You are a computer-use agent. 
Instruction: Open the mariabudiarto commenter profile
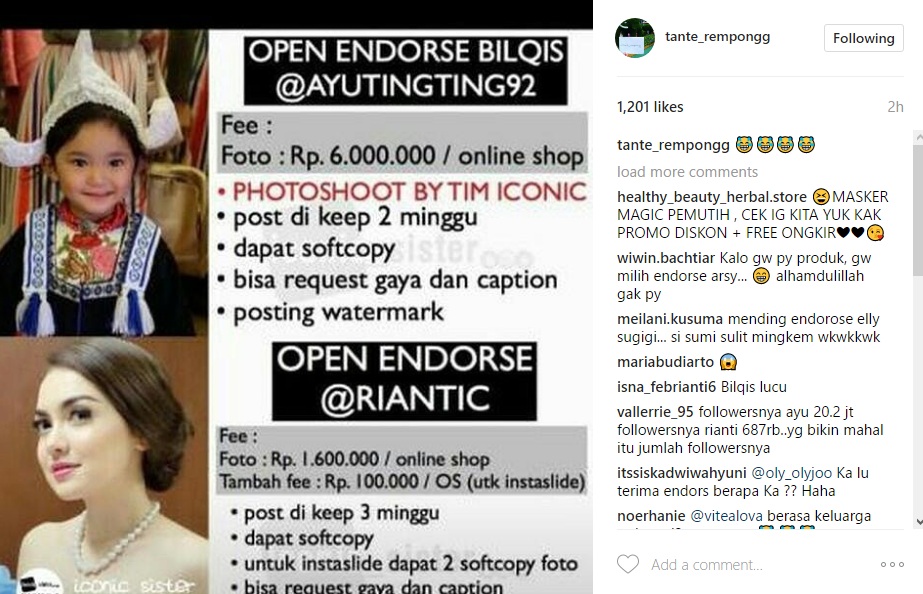665,361
